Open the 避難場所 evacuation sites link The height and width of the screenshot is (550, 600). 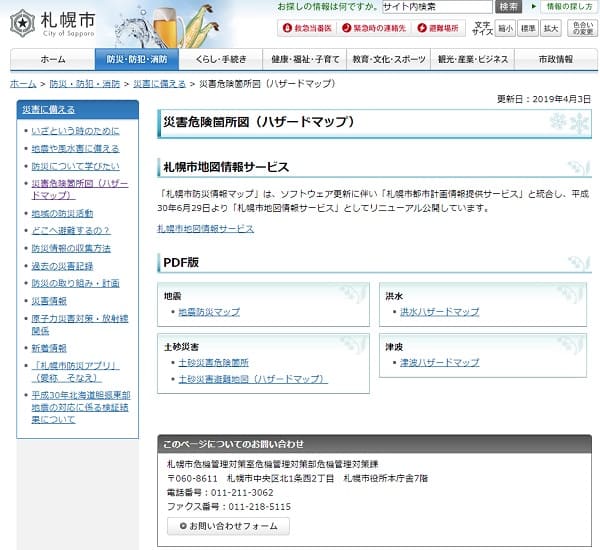(x=438, y=28)
